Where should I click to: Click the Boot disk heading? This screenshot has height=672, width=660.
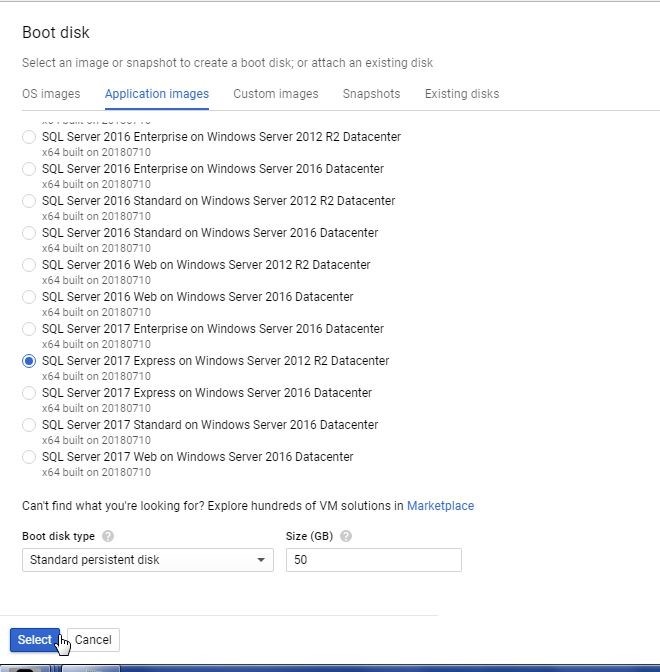[x=56, y=33]
